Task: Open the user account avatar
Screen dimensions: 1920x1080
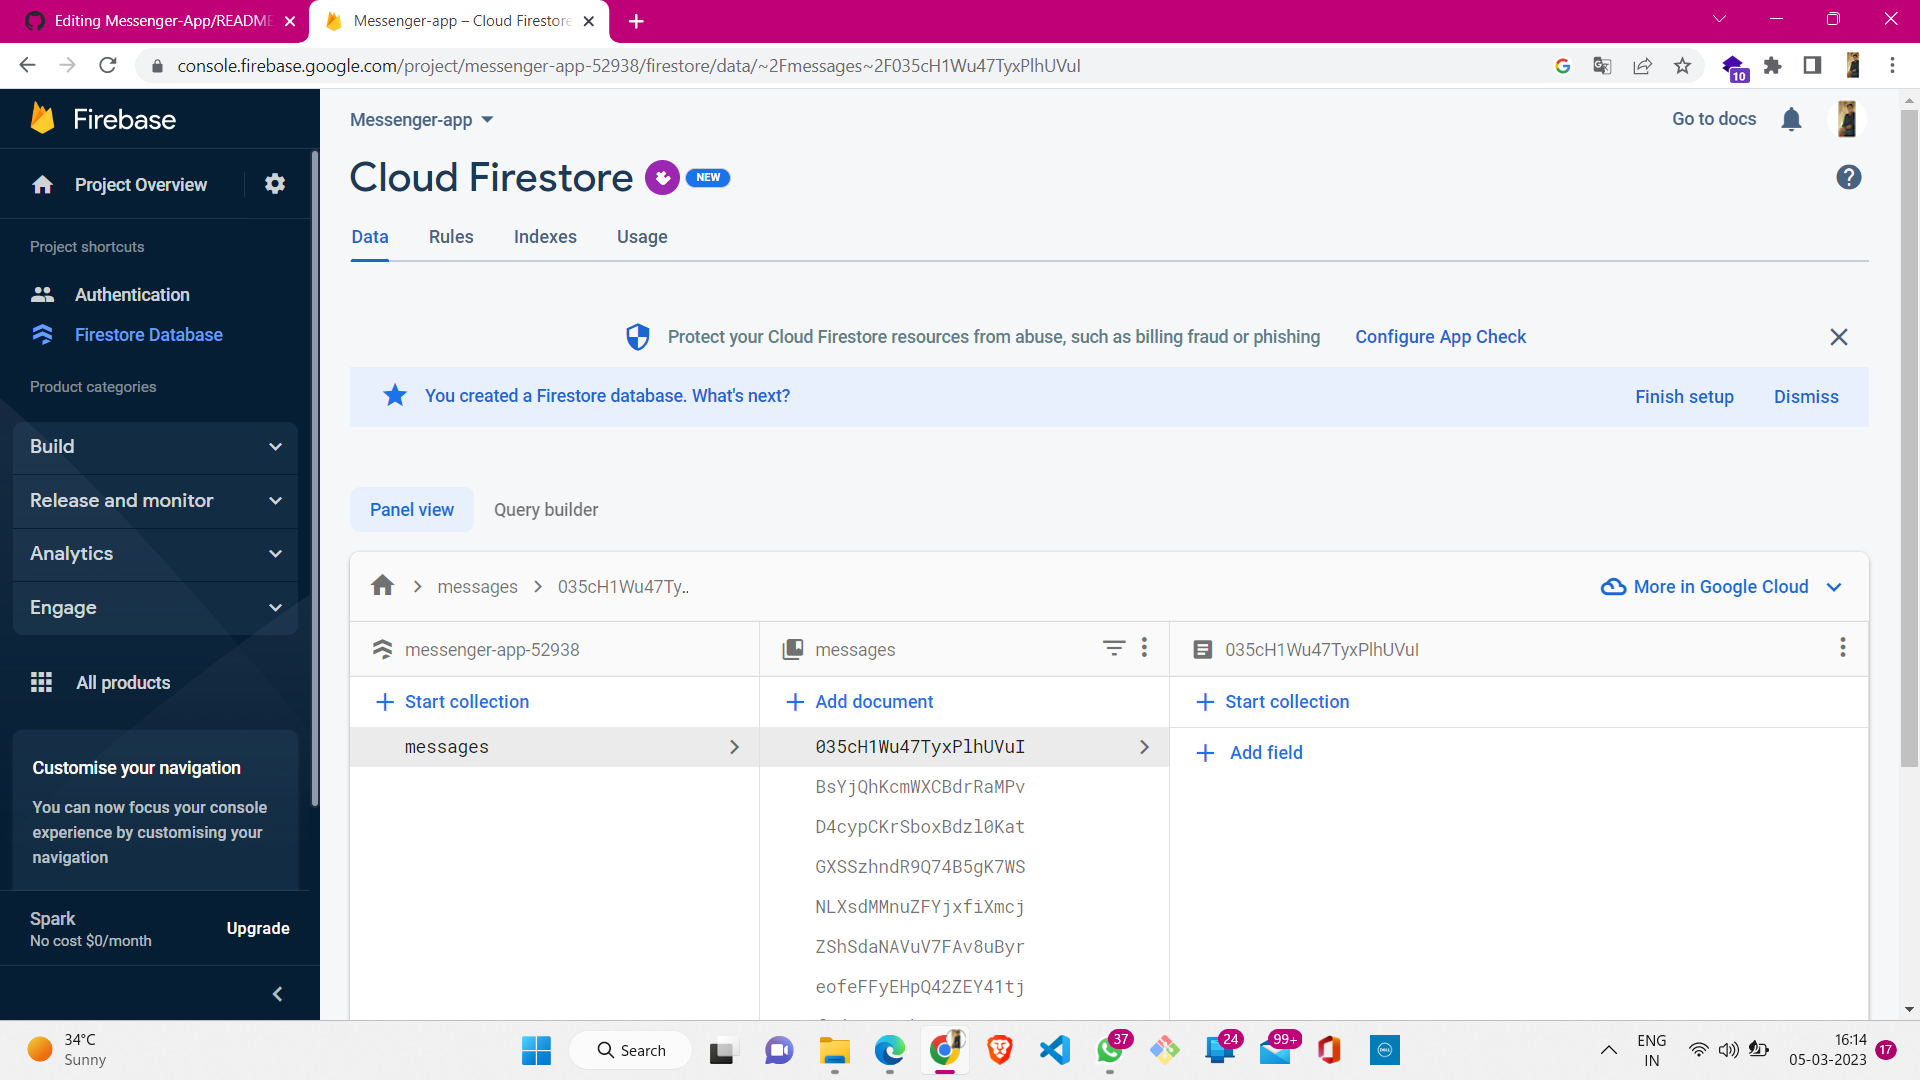Action: click(1846, 119)
